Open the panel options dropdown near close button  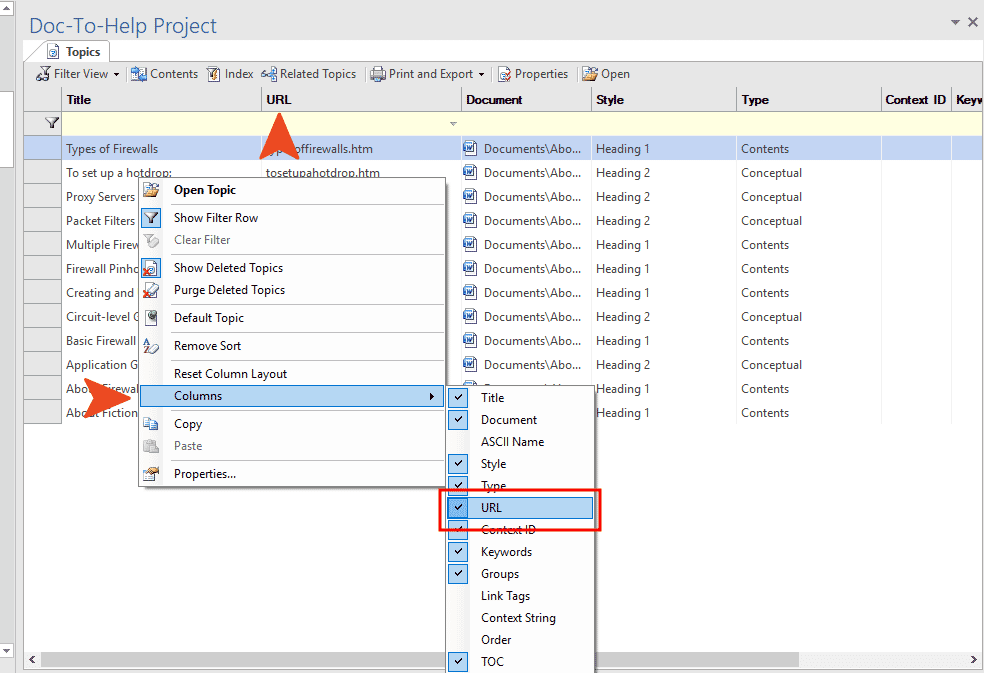955,22
